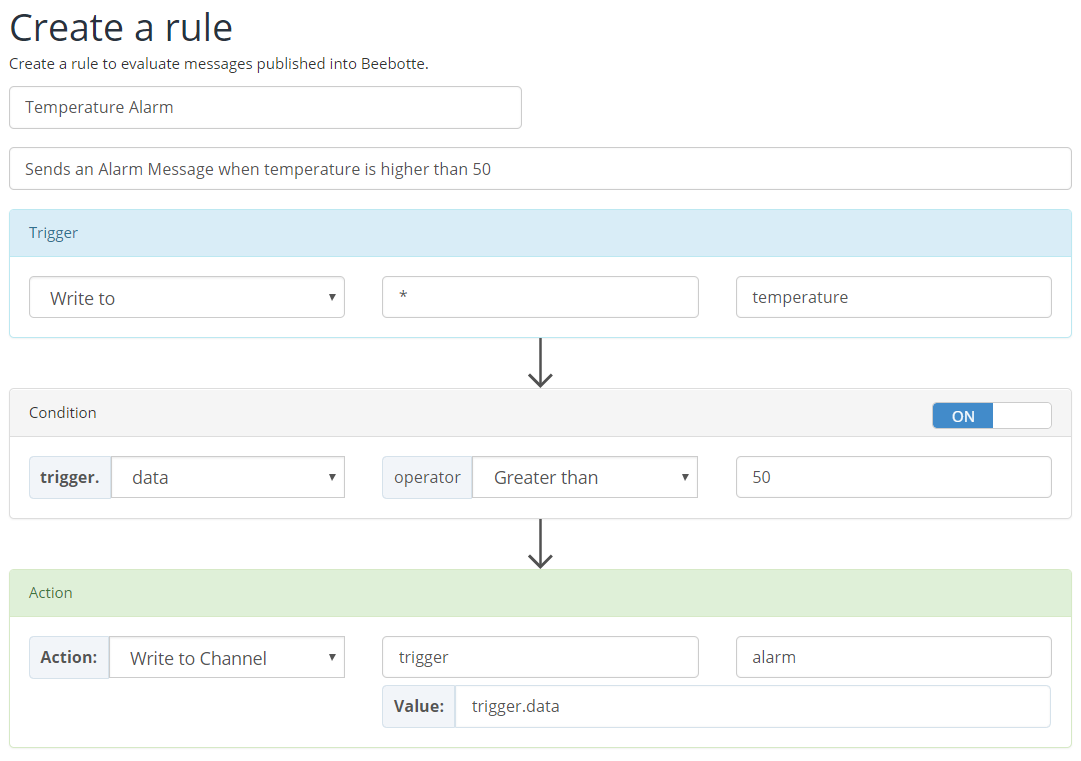The width and height of the screenshot is (1081, 761).
Task: Select the trigger resource field 'temperature'
Action: [893, 297]
